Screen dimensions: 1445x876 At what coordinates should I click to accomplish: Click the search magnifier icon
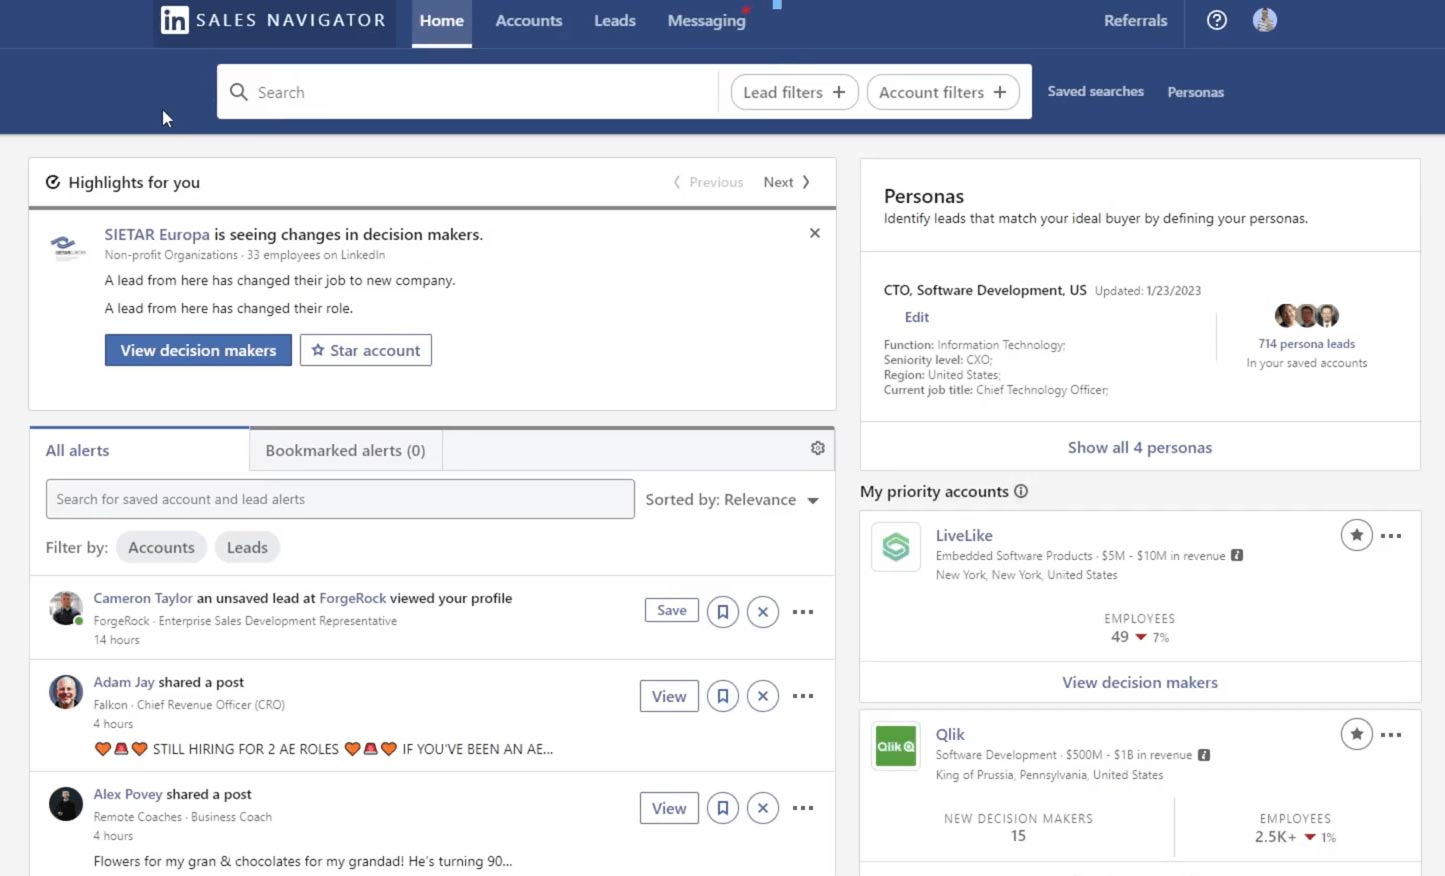(x=239, y=92)
